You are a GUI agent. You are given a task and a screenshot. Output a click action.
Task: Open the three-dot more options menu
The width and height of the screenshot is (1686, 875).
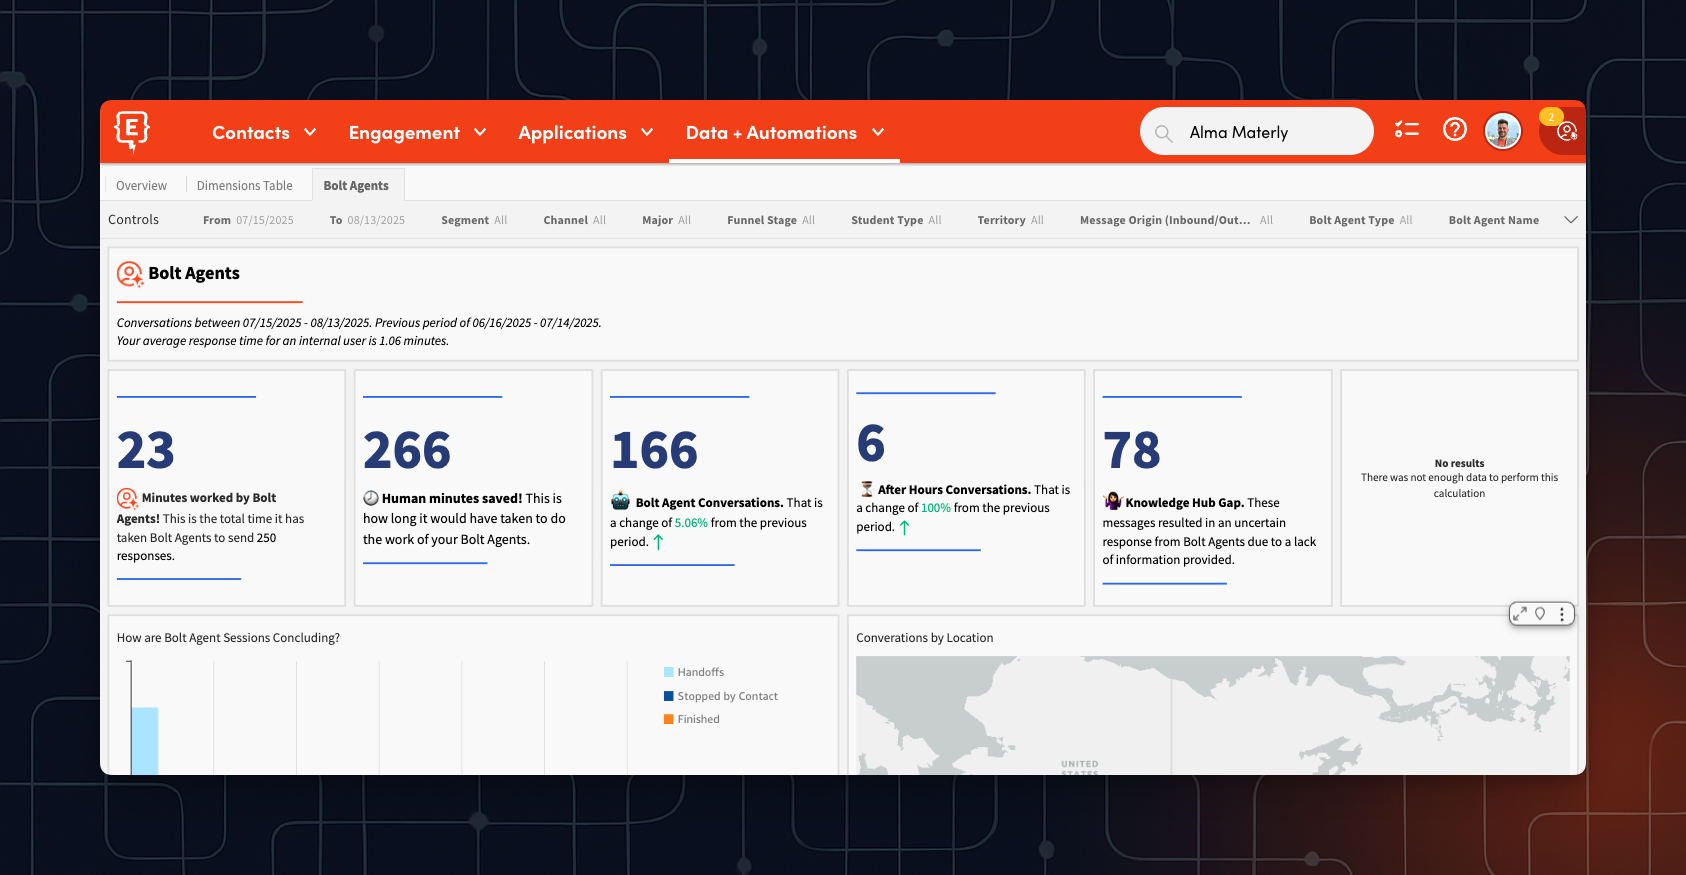[x=1561, y=614]
